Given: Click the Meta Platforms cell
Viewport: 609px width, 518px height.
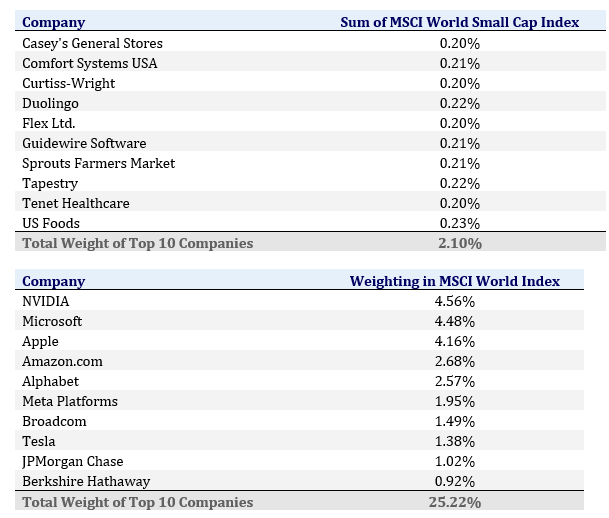Looking at the screenshot, I should pyautogui.click(x=70, y=401).
